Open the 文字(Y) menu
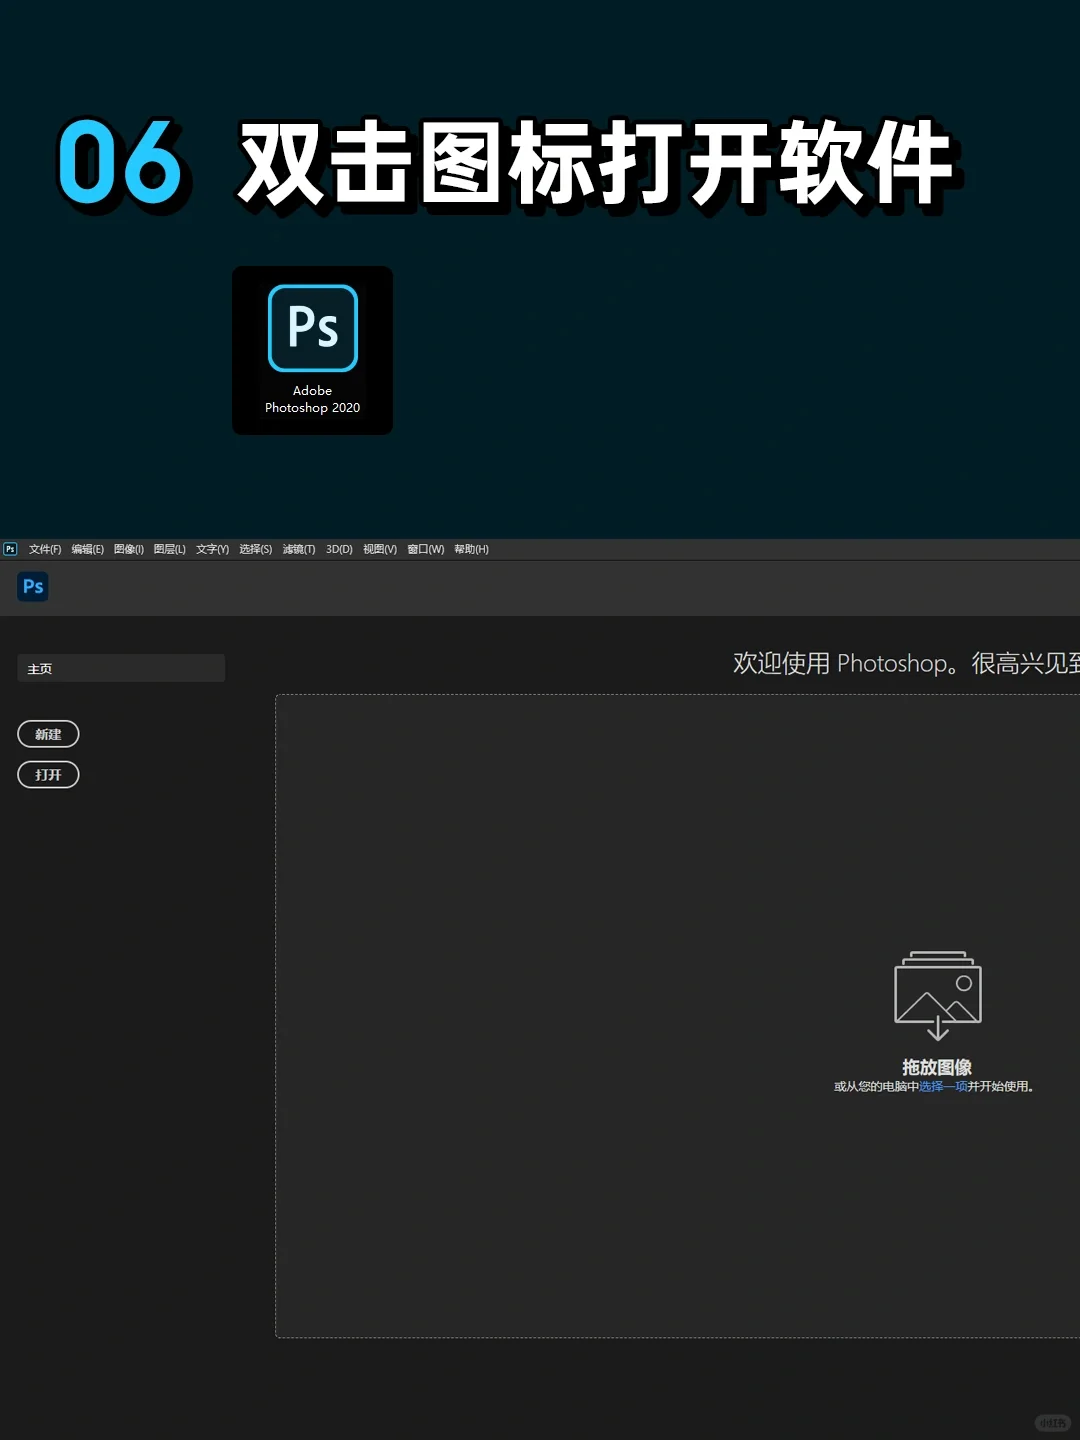This screenshot has width=1080, height=1440. click(x=211, y=548)
